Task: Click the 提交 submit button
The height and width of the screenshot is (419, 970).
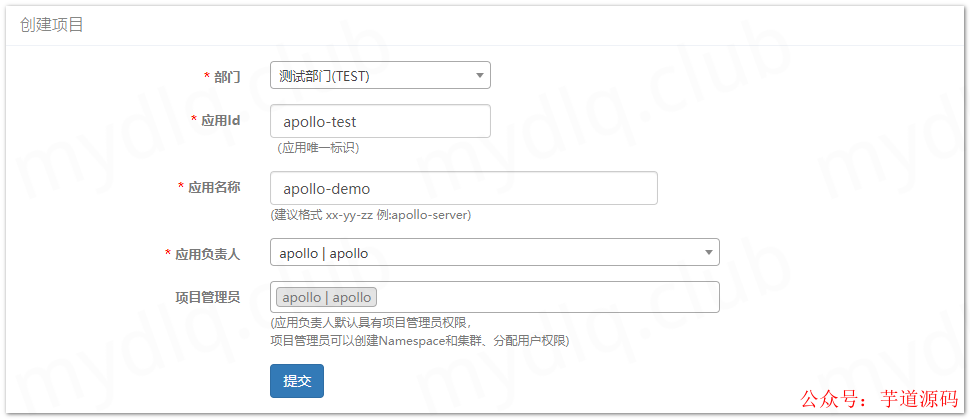Action: (296, 381)
